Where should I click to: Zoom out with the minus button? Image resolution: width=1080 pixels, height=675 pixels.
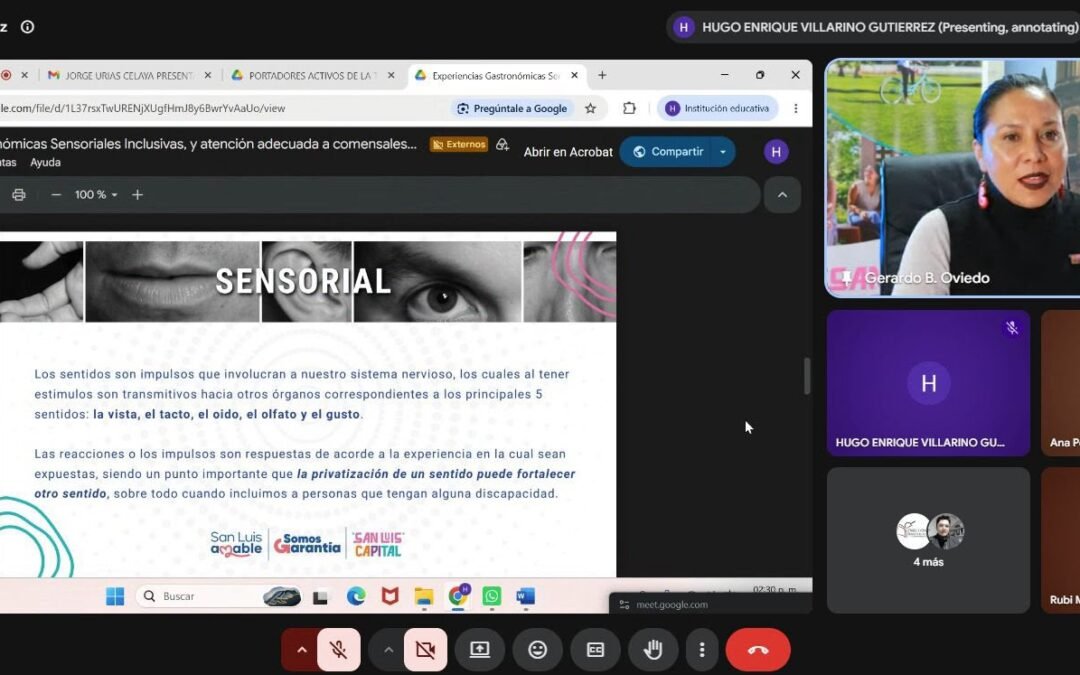pyautogui.click(x=56, y=195)
